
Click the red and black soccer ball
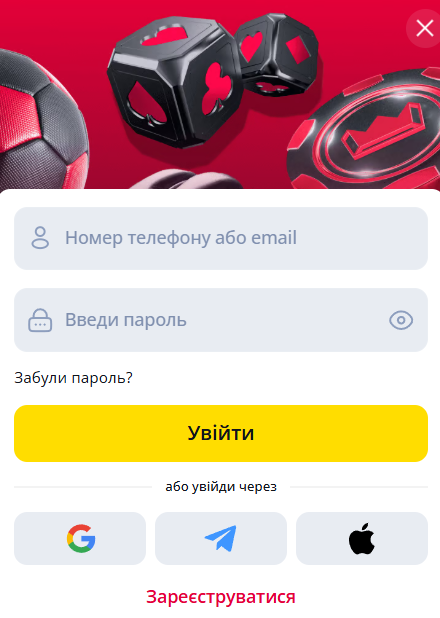[41, 120]
